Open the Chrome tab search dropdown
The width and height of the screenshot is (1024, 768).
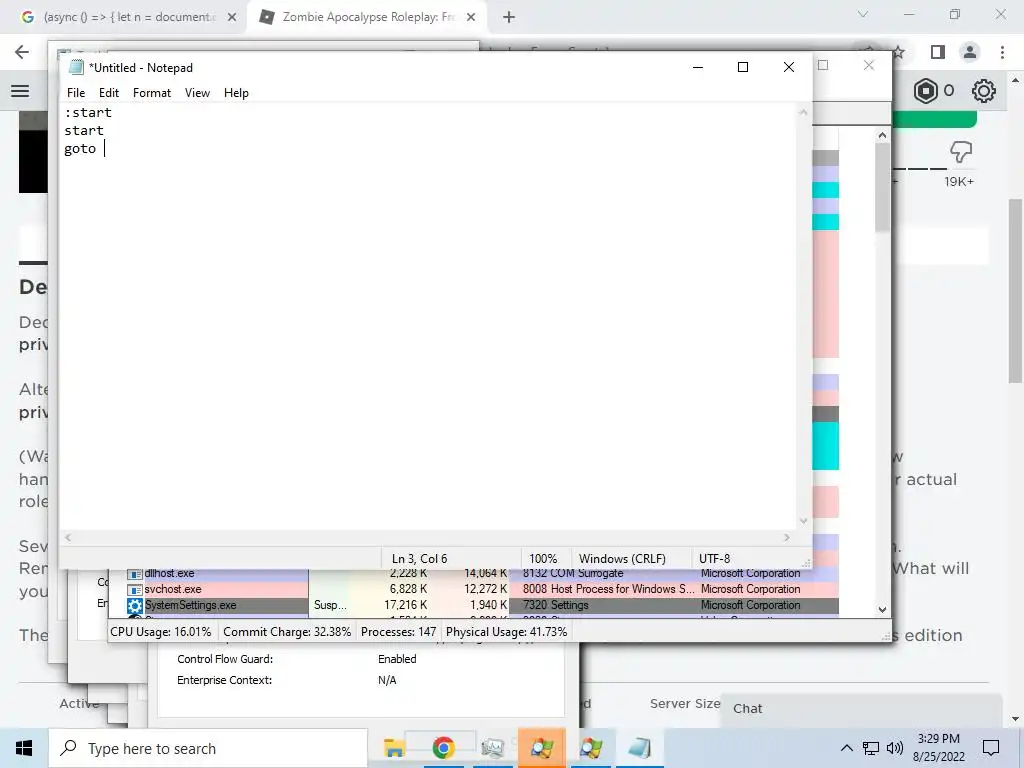point(863,14)
